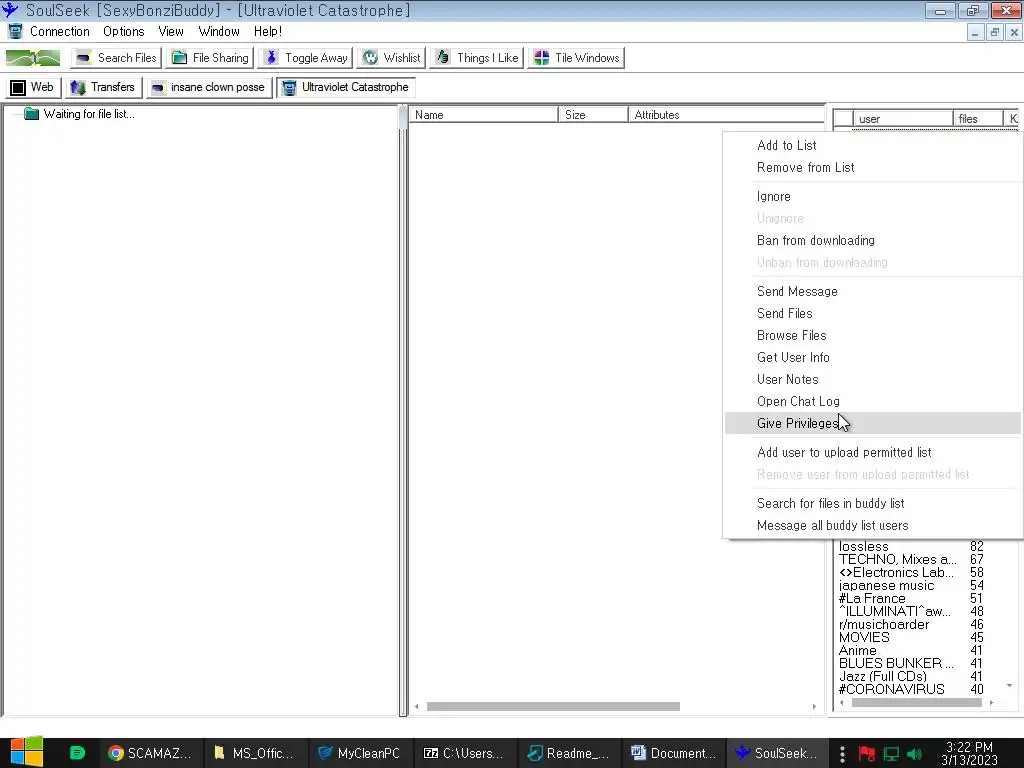Click the file list scroll left arrow
Screen dimensions: 1024x768
click(417, 707)
